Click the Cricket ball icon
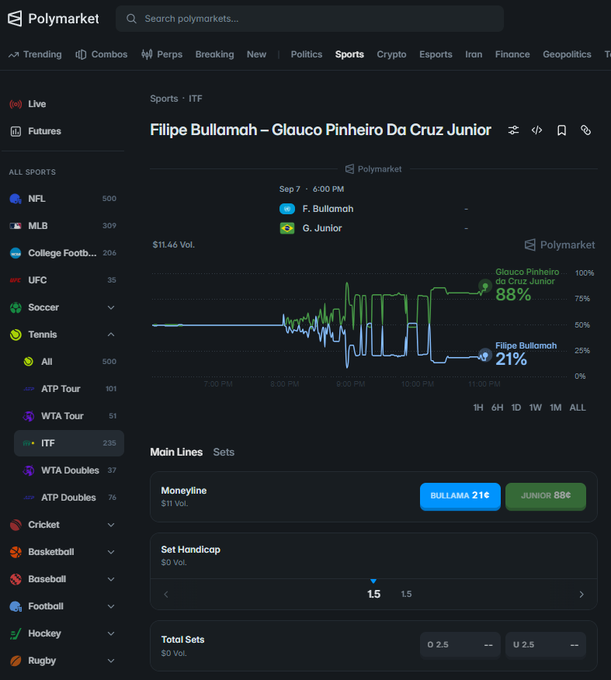The width and height of the screenshot is (611, 680). 16,525
